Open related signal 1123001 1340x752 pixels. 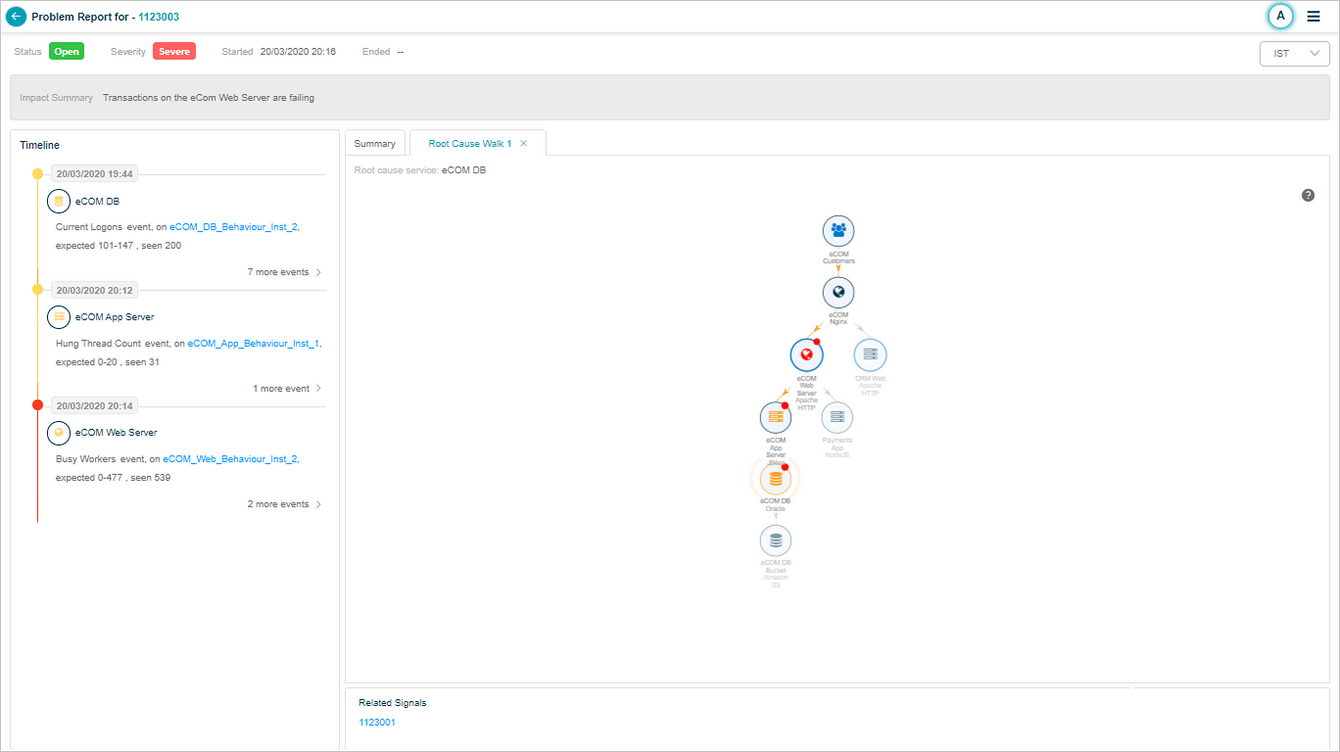(x=377, y=722)
